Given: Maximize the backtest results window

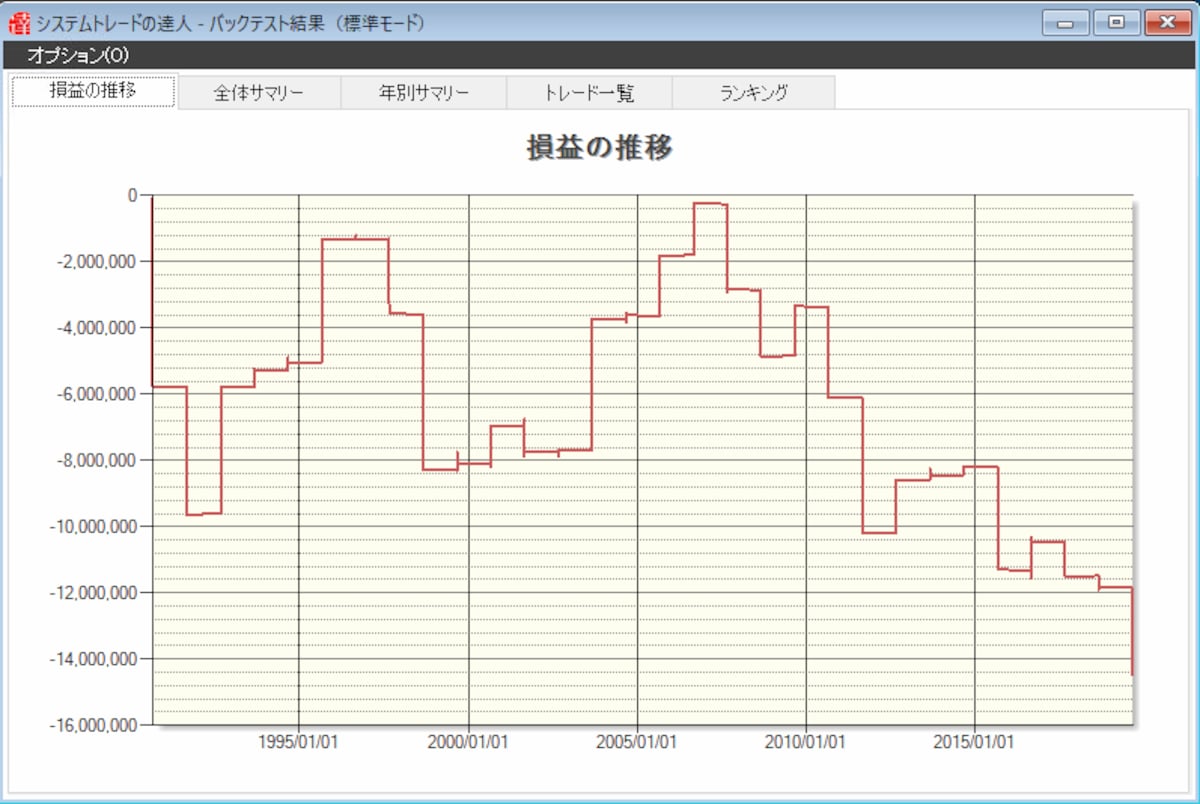Looking at the screenshot, I should 1116,21.
